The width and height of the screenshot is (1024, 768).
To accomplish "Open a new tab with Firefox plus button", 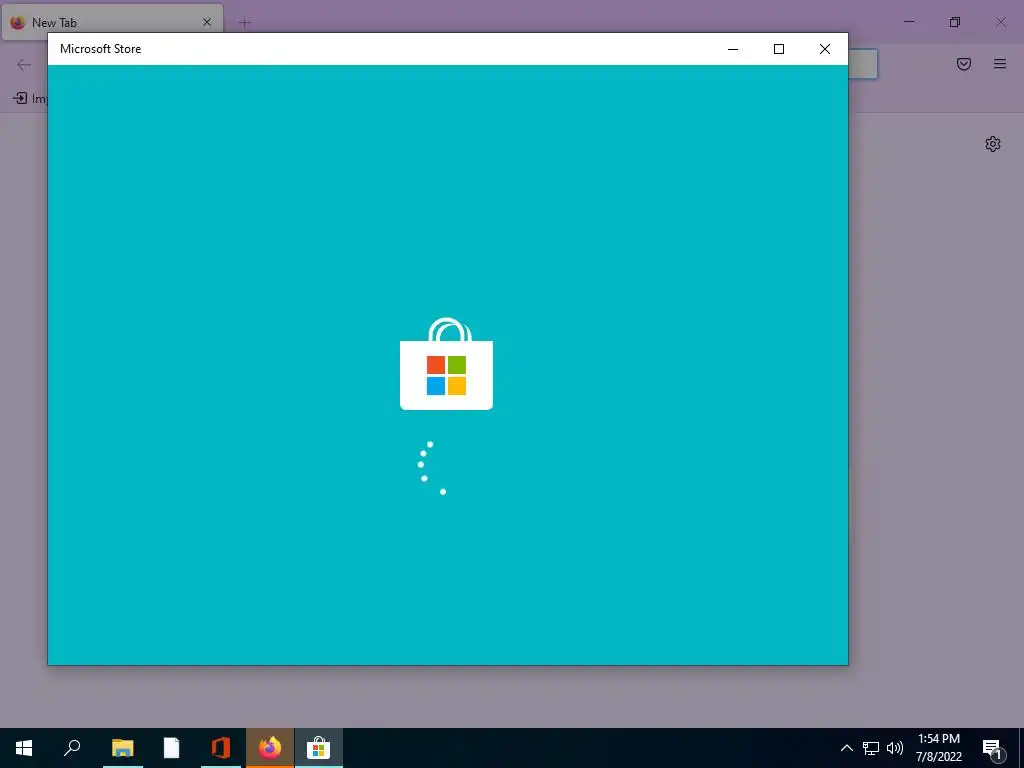I will (x=245, y=22).
